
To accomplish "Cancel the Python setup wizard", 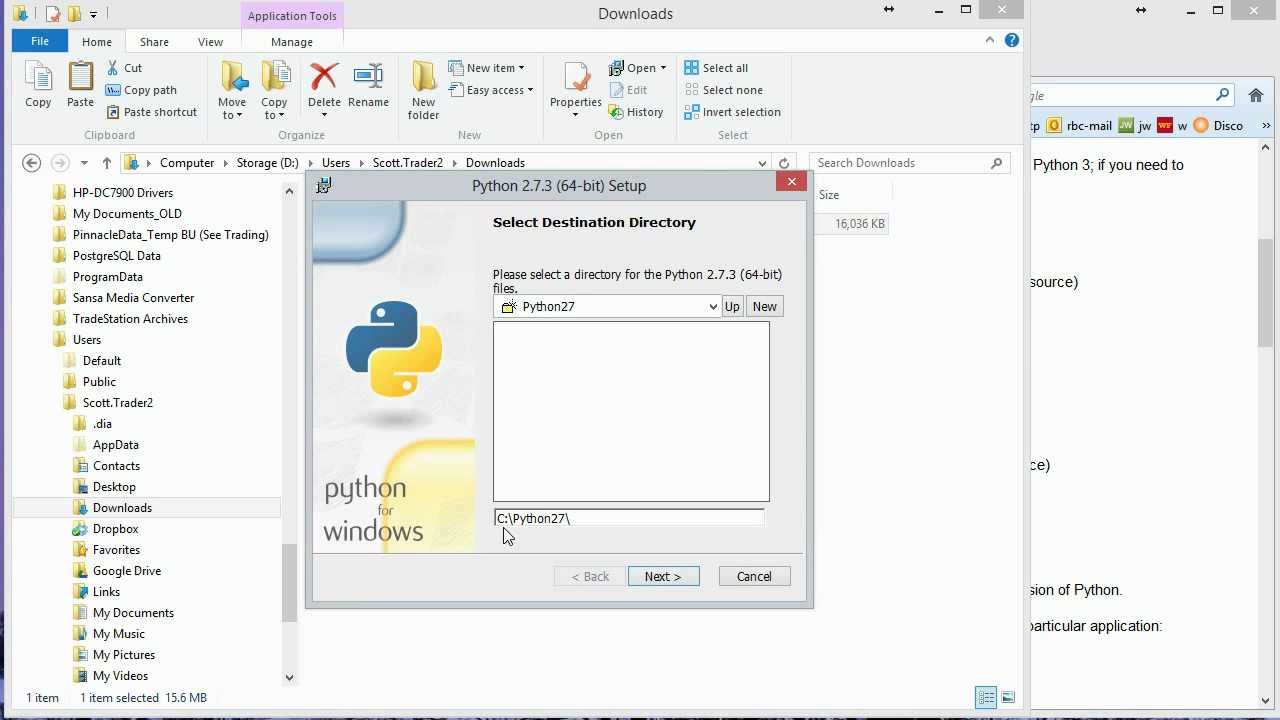I will pos(754,576).
